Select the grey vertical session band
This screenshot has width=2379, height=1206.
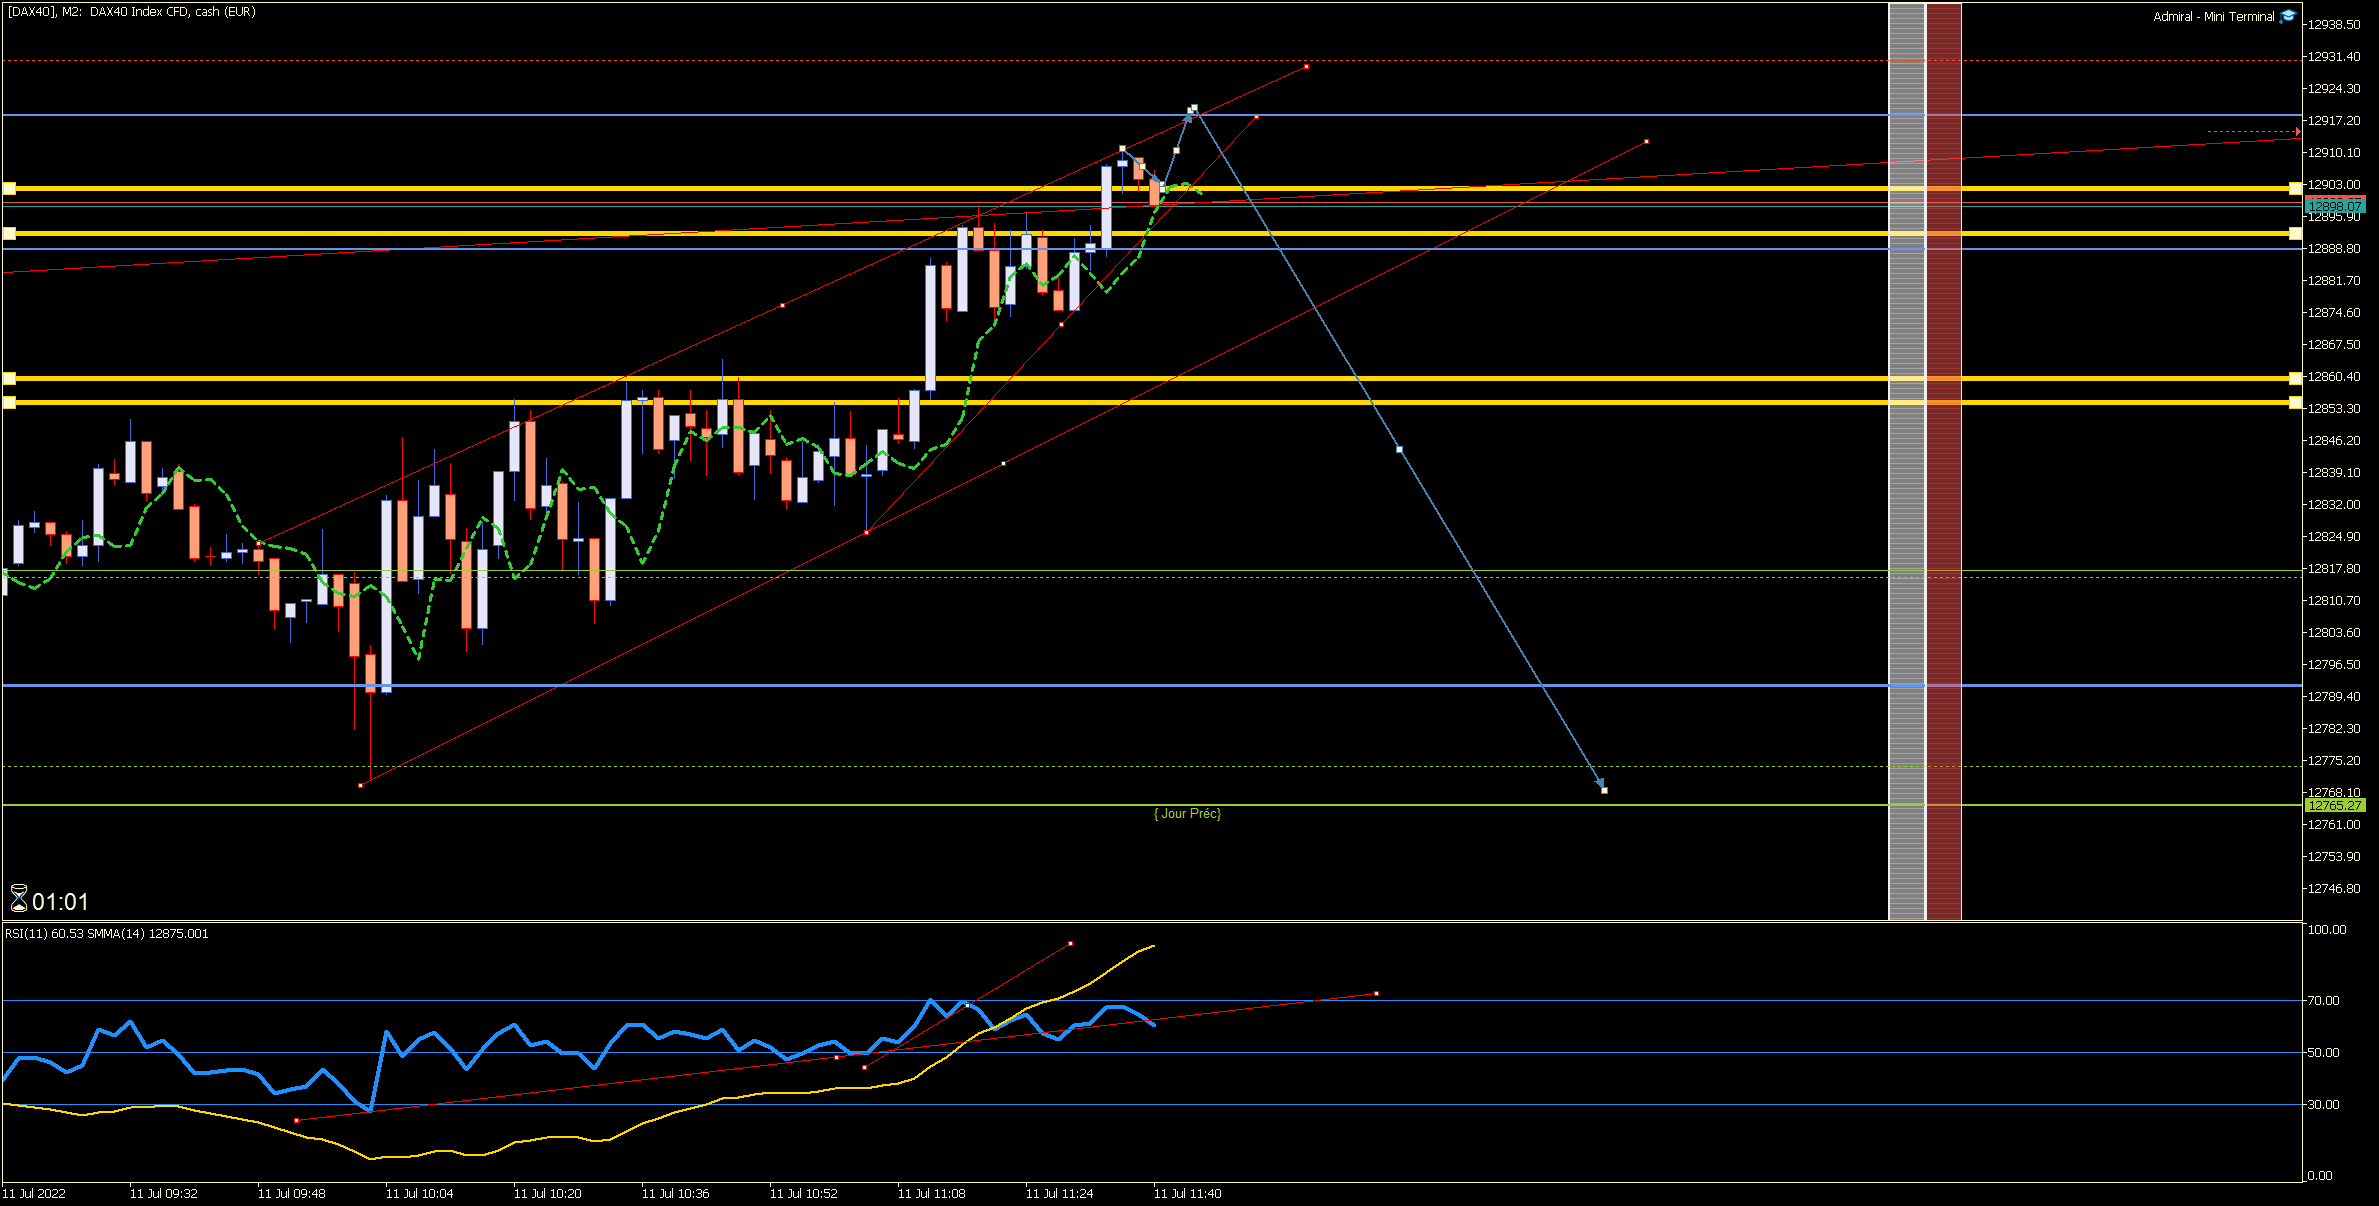pos(1906,500)
